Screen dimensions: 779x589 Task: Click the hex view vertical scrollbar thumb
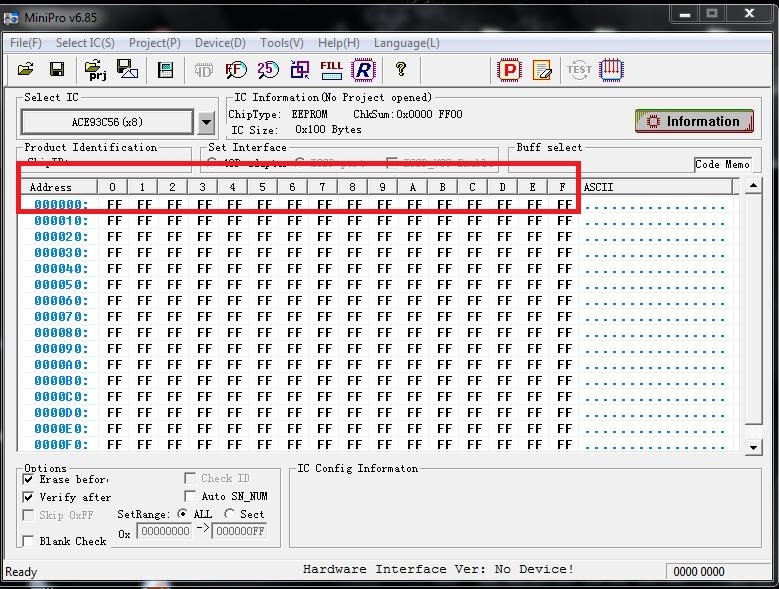coord(754,310)
